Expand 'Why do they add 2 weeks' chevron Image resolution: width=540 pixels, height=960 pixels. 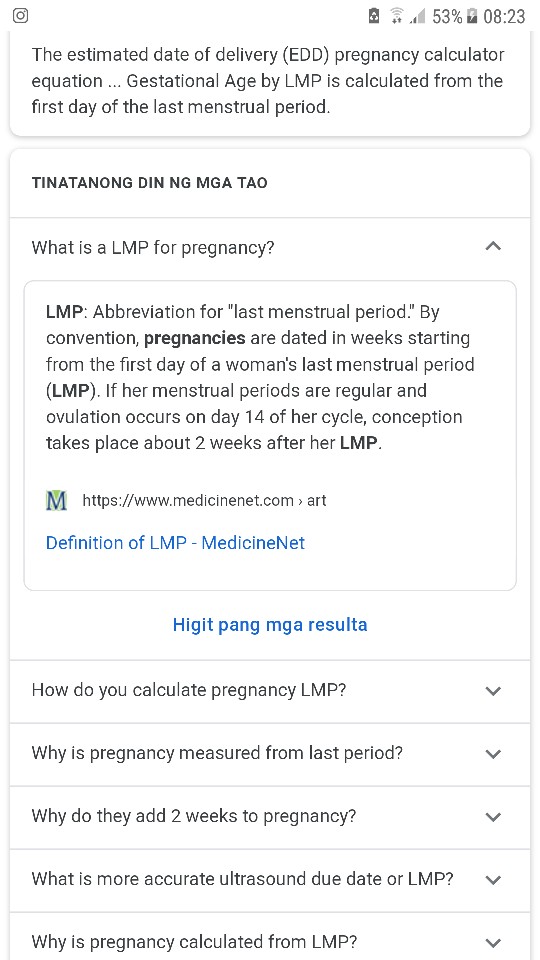point(493,817)
